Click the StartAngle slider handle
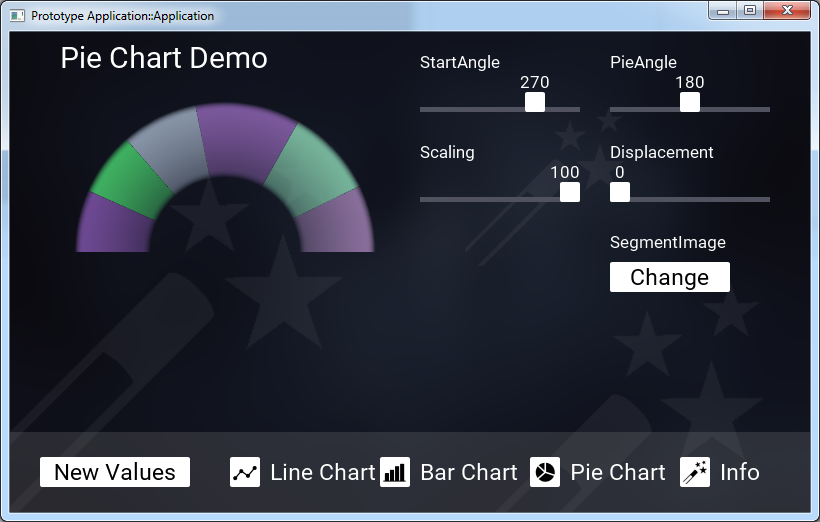820x522 pixels. (535, 102)
